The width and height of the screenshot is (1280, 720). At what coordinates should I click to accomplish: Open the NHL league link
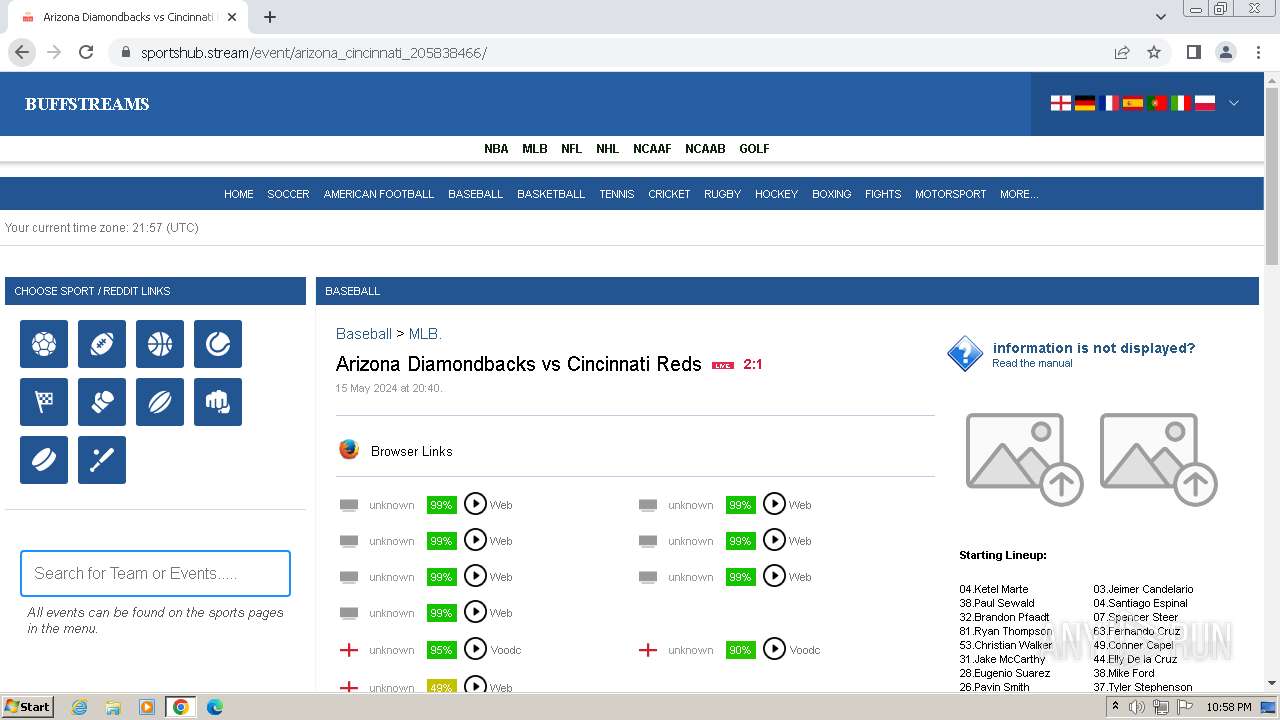click(608, 148)
